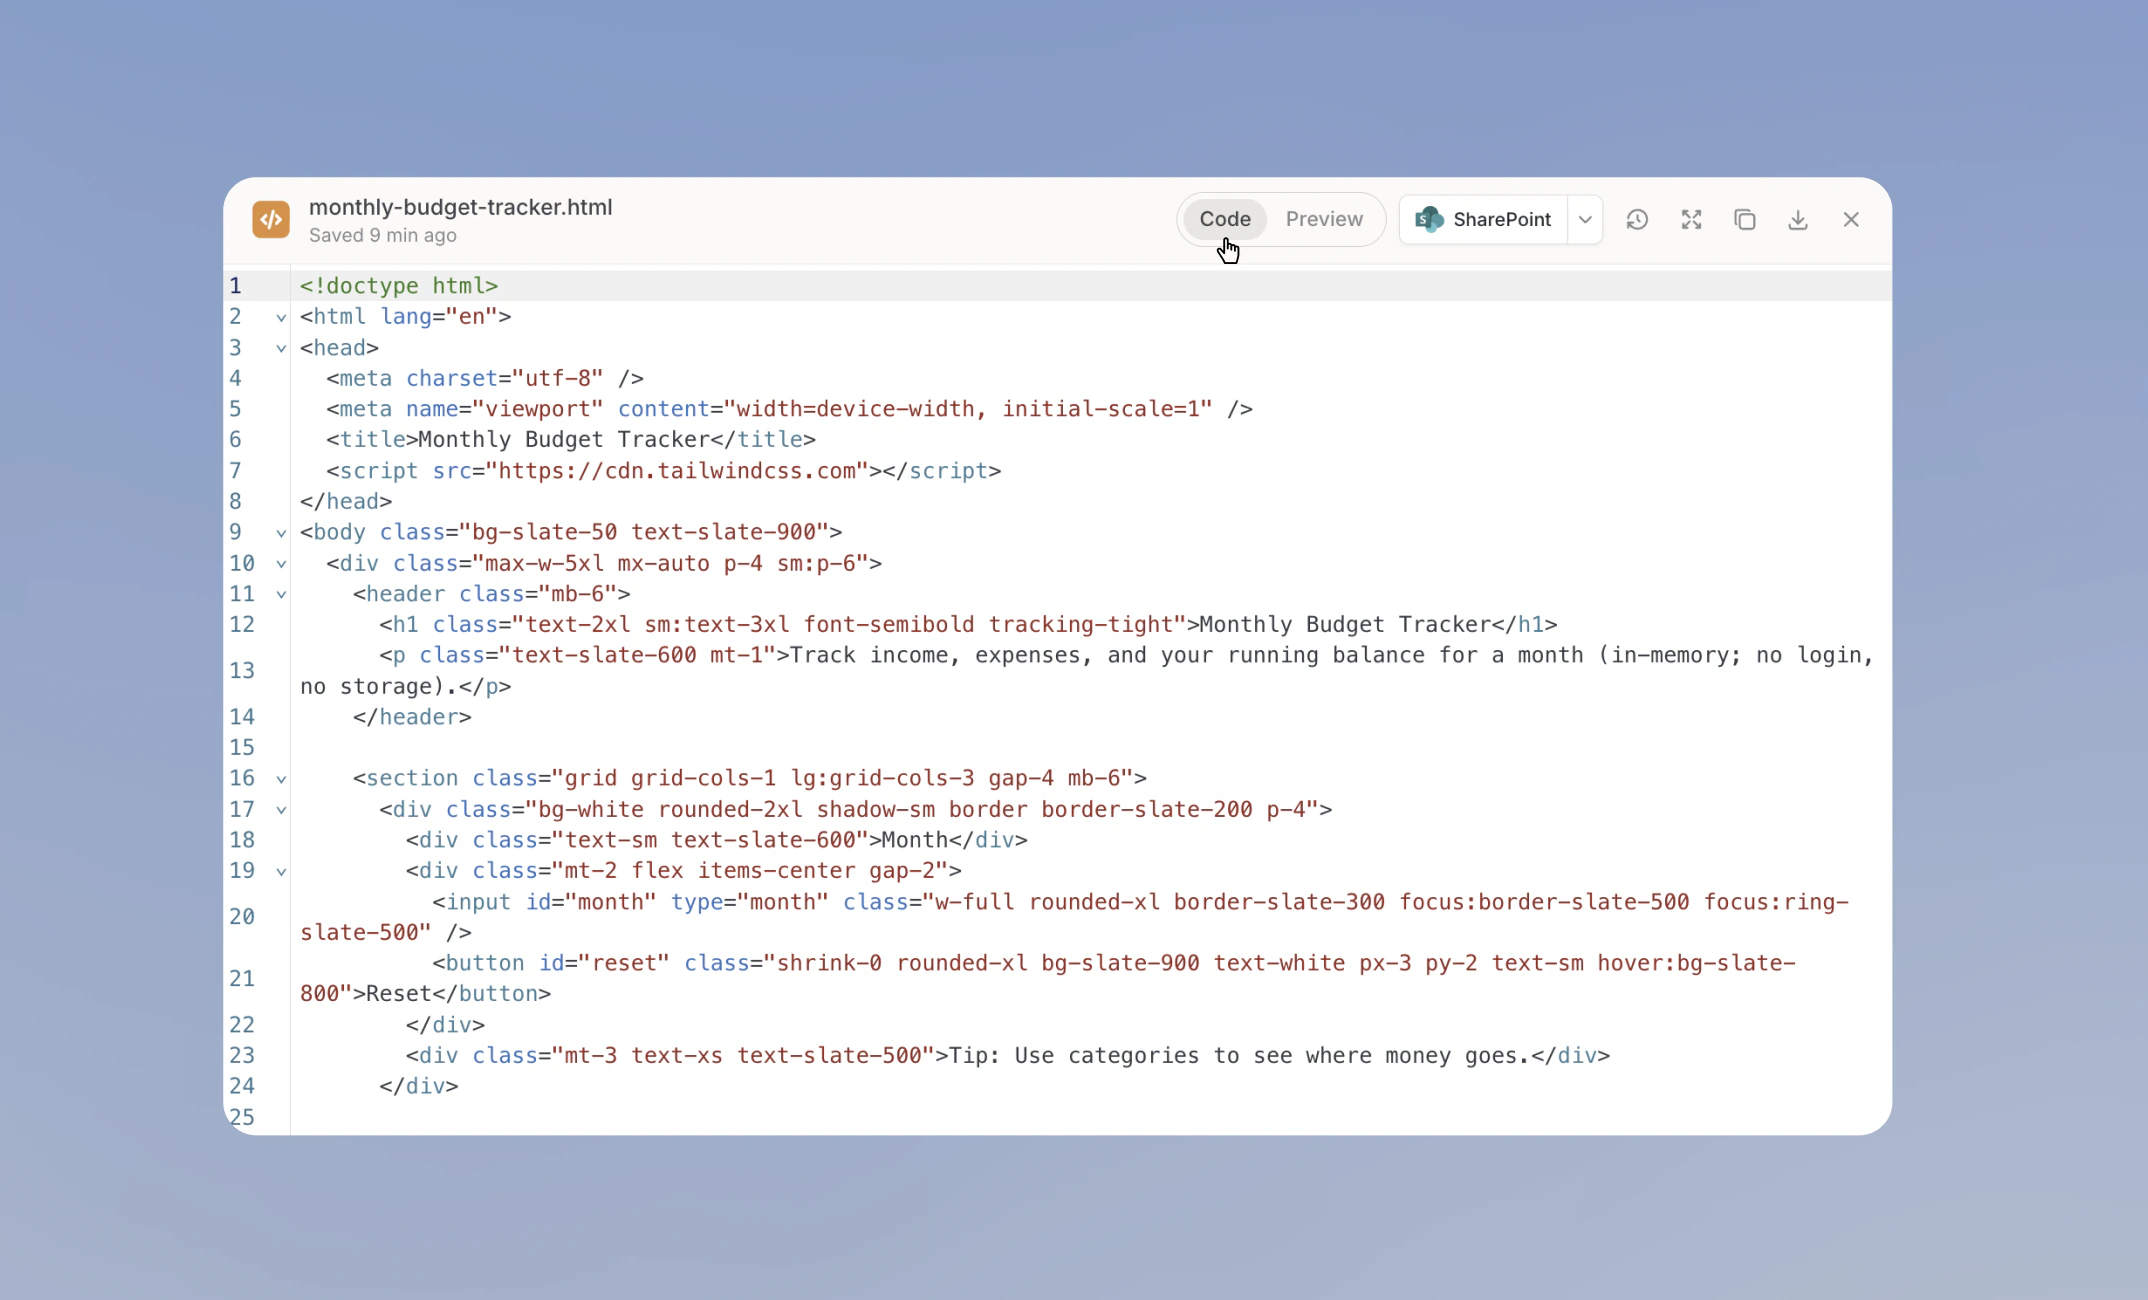This screenshot has height=1300, width=2148.
Task: Click the SharePoint logo icon
Action: coord(1429,219)
